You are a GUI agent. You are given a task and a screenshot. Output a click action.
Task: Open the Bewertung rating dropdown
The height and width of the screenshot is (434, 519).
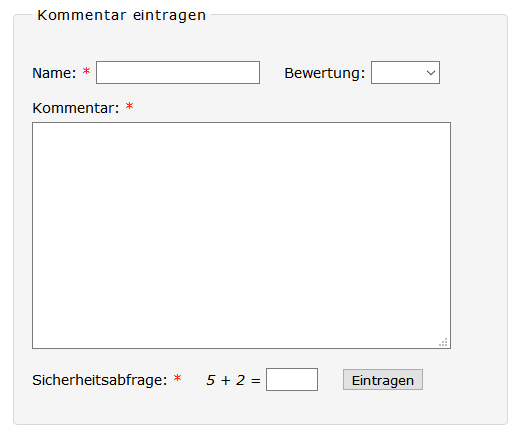[x=405, y=72]
